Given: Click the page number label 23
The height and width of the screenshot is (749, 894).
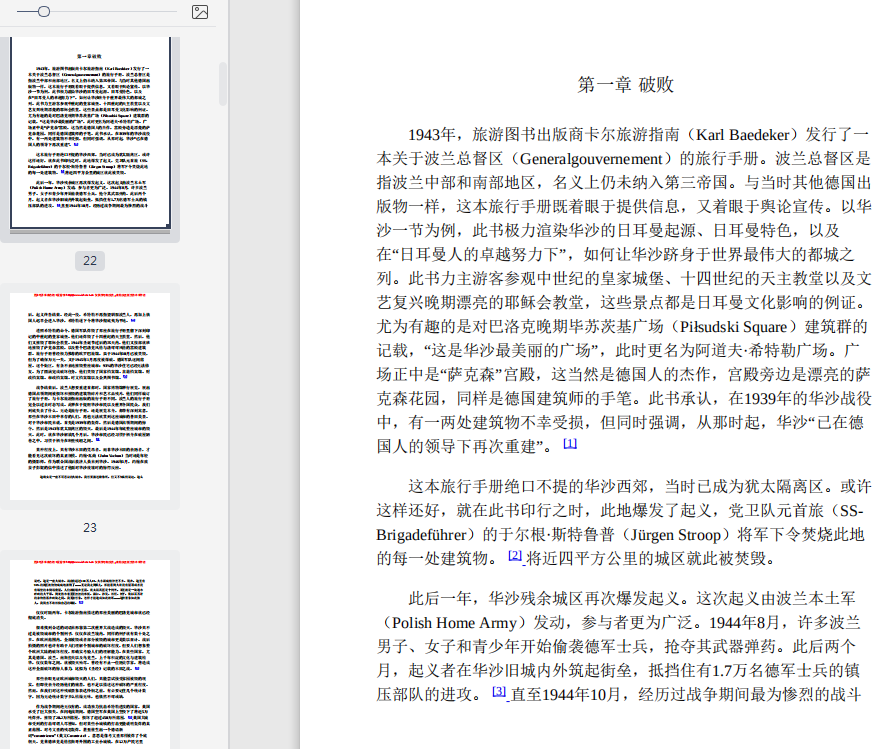Looking at the screenshot, I should coord(90,528).
